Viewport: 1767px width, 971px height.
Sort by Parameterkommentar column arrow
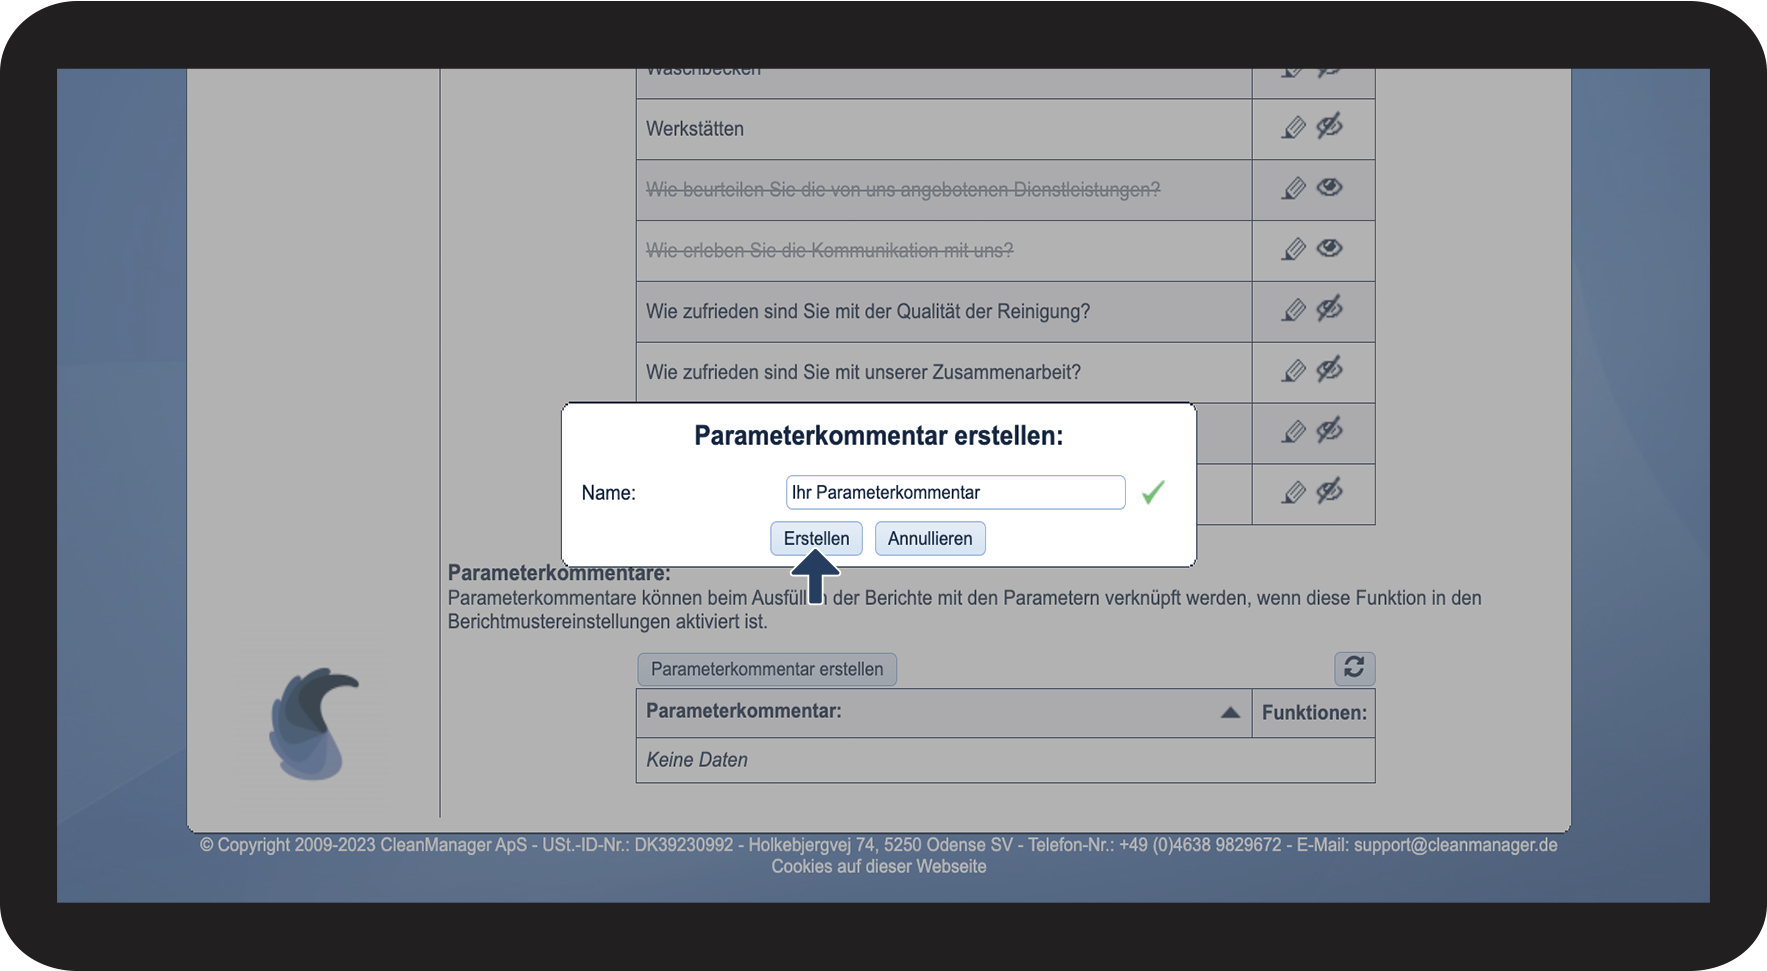point(1230,712)
